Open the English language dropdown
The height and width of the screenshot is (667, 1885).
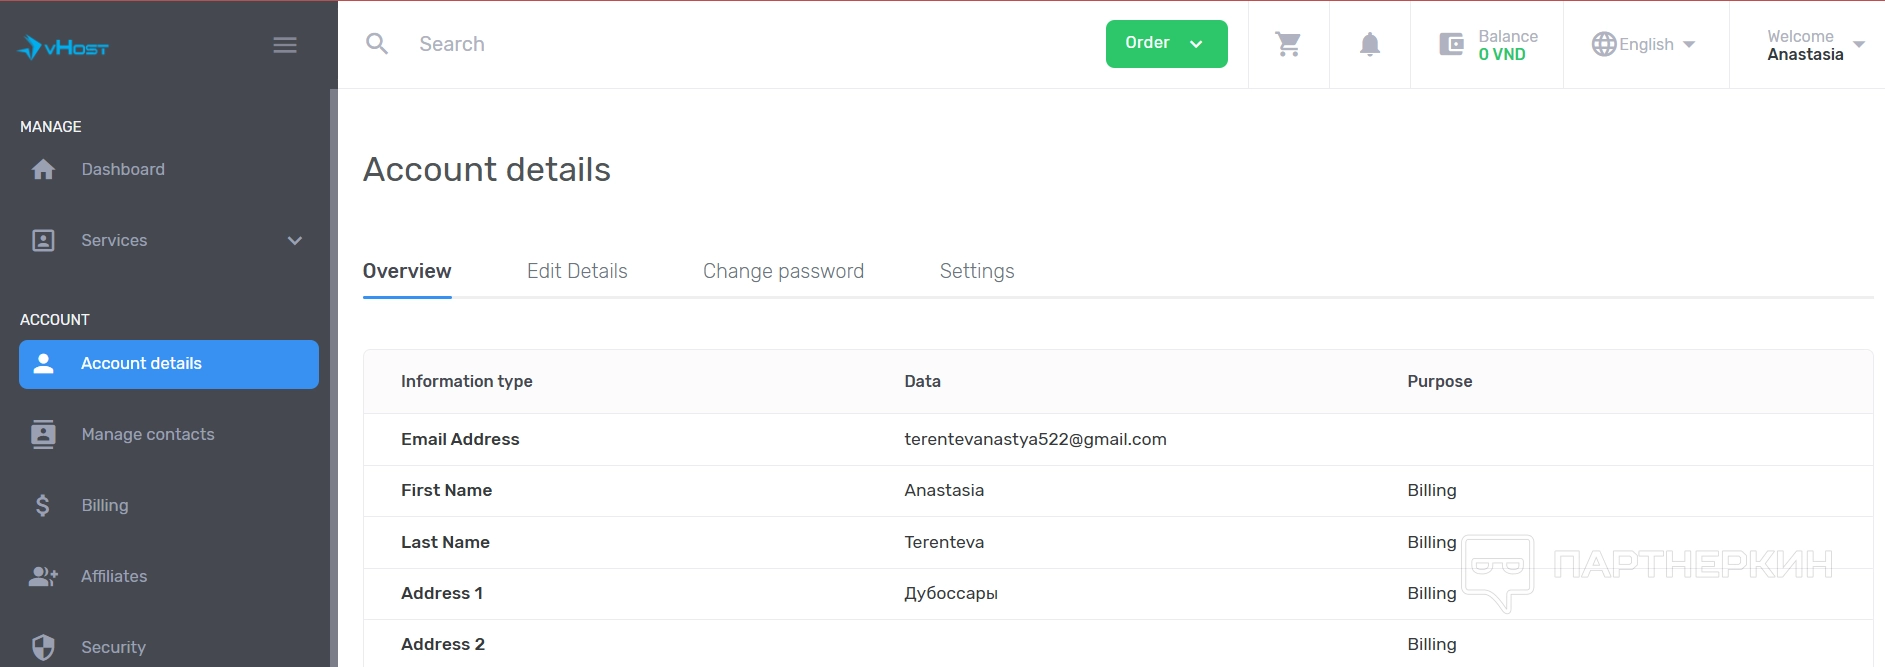[x=1645, y=45]
